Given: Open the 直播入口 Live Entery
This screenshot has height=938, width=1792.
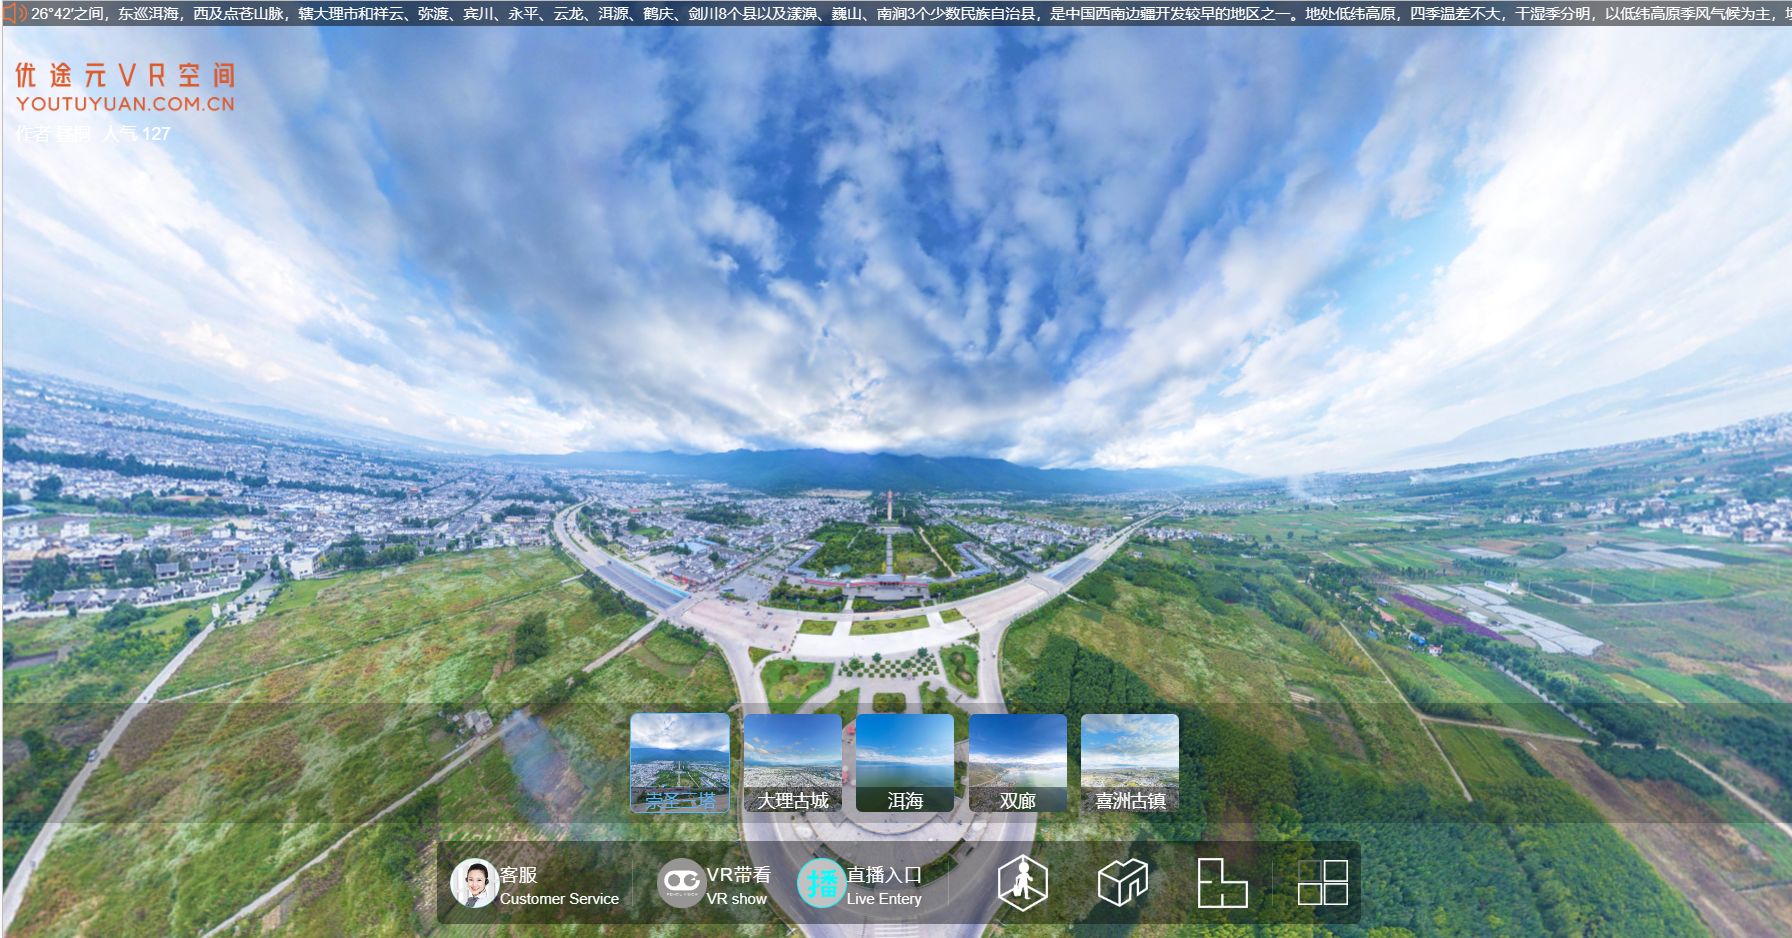Looking at the screenshot, I should (x=860, y=884).
